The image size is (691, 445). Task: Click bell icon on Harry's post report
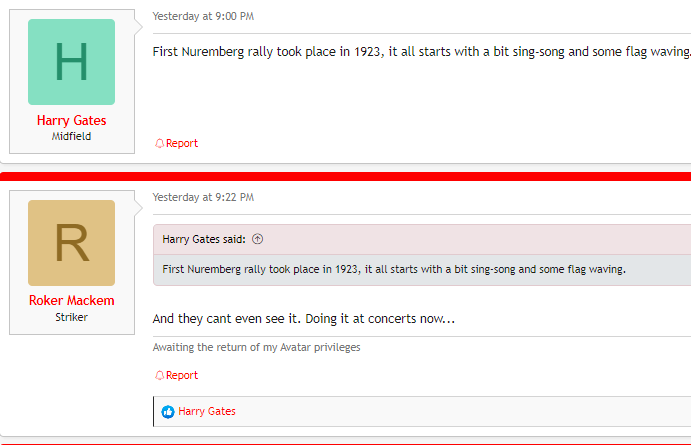coord(159,143)
